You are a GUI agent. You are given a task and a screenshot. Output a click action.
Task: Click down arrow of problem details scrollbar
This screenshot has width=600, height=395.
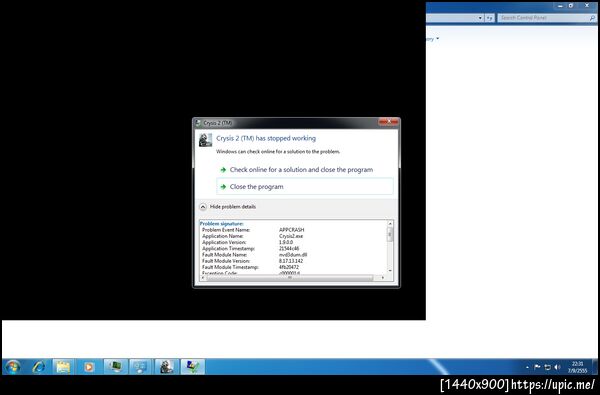point(390,271)
